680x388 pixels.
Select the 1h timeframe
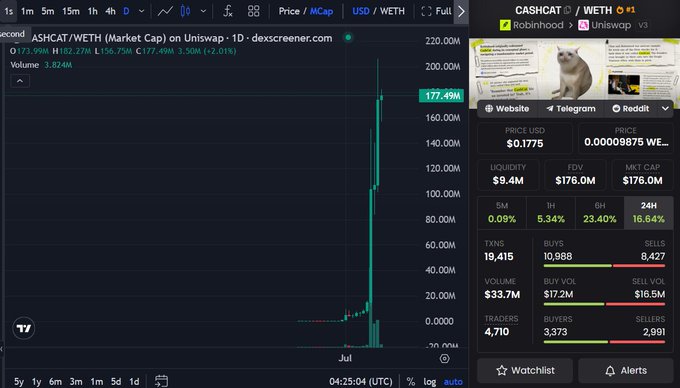(93, 11)
